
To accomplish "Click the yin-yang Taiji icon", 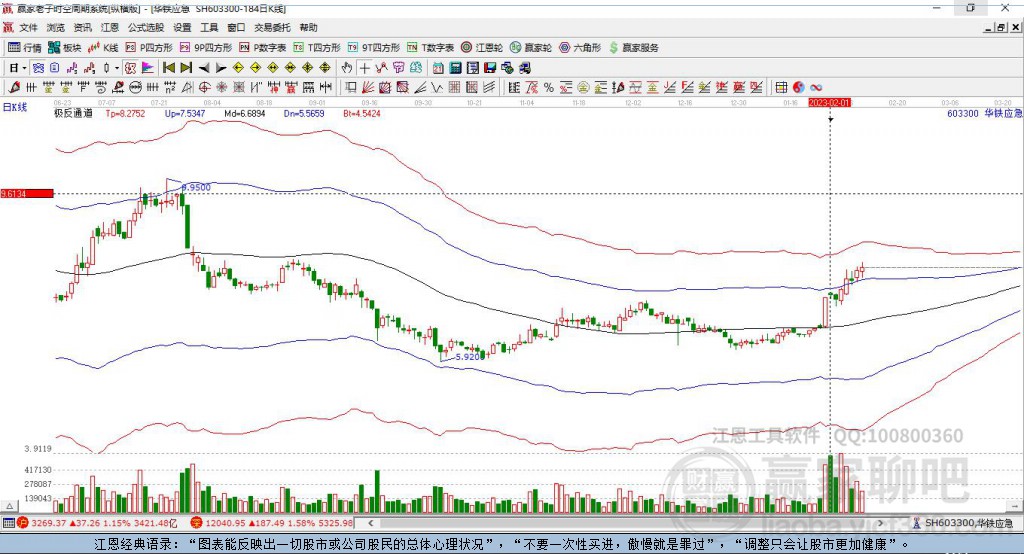I will [799, 88].
